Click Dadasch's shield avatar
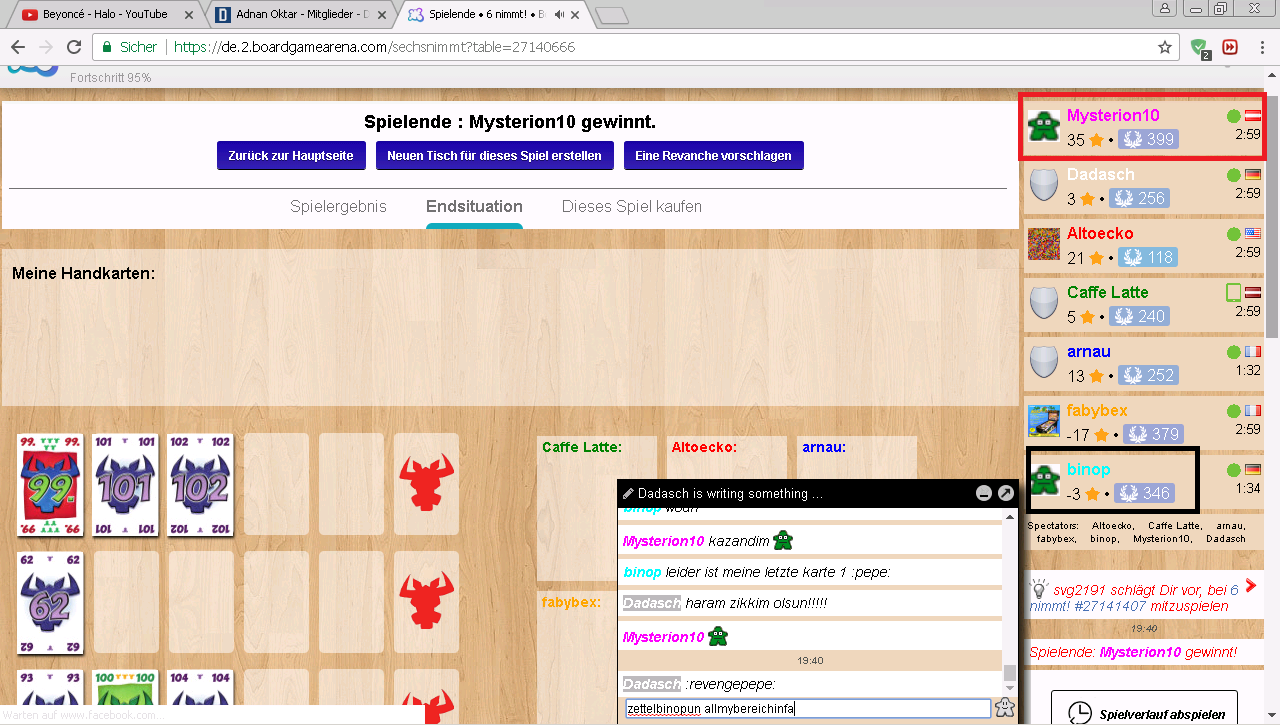 coord(1044,185)
